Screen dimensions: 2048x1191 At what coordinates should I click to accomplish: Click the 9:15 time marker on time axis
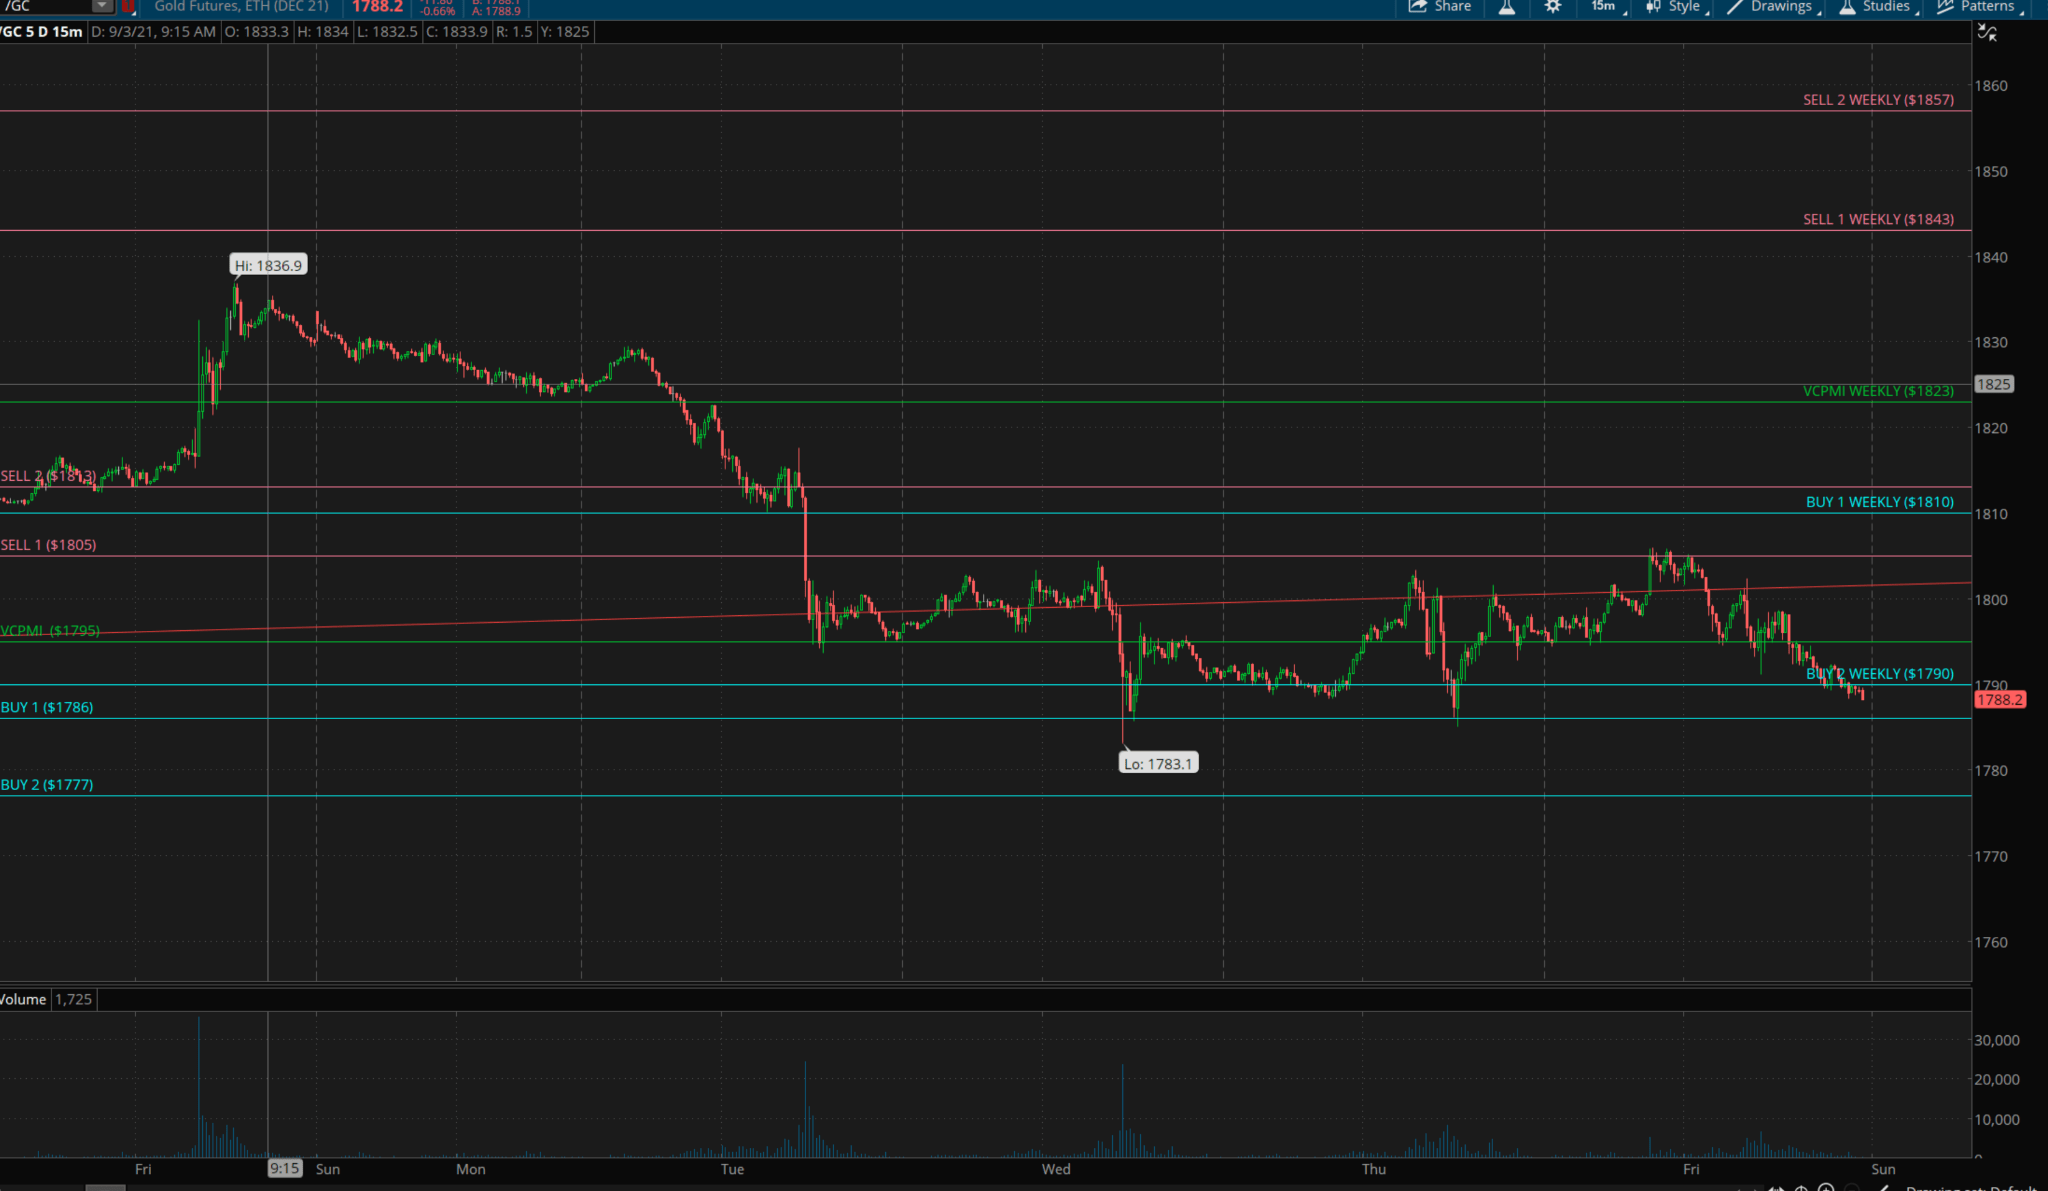285,1168
